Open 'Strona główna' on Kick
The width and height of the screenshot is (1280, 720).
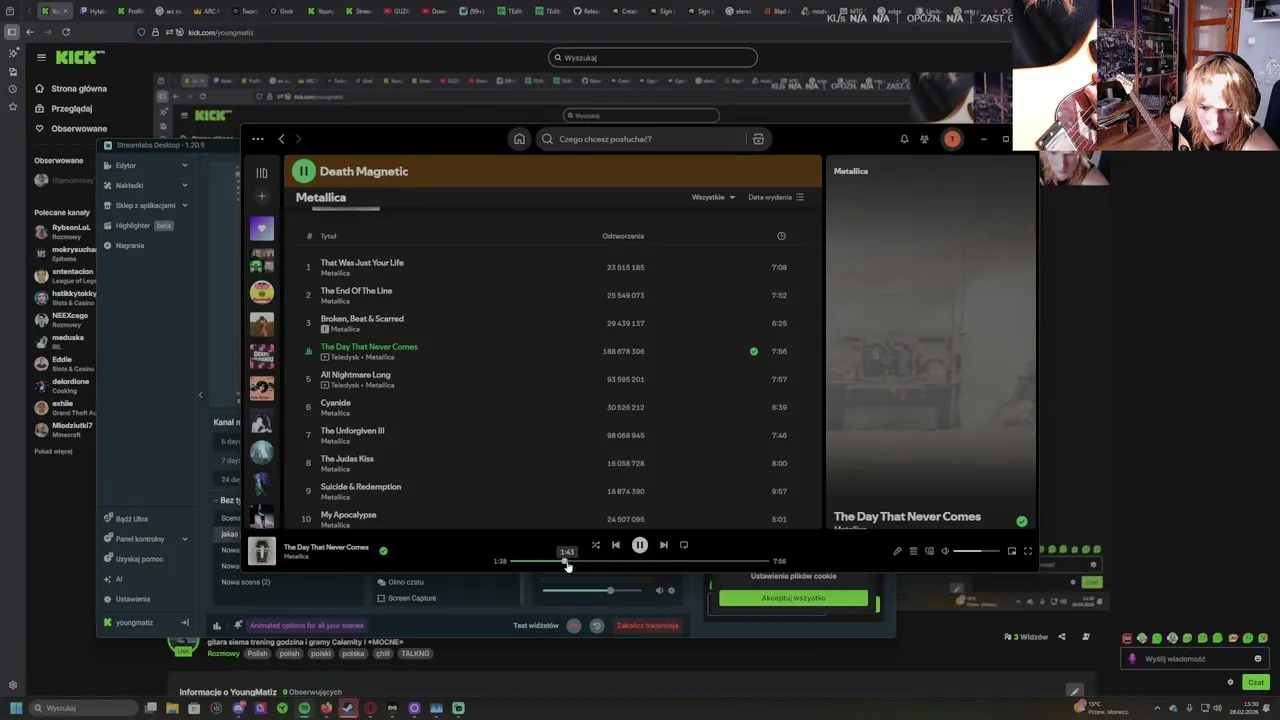tap(70, 88)
